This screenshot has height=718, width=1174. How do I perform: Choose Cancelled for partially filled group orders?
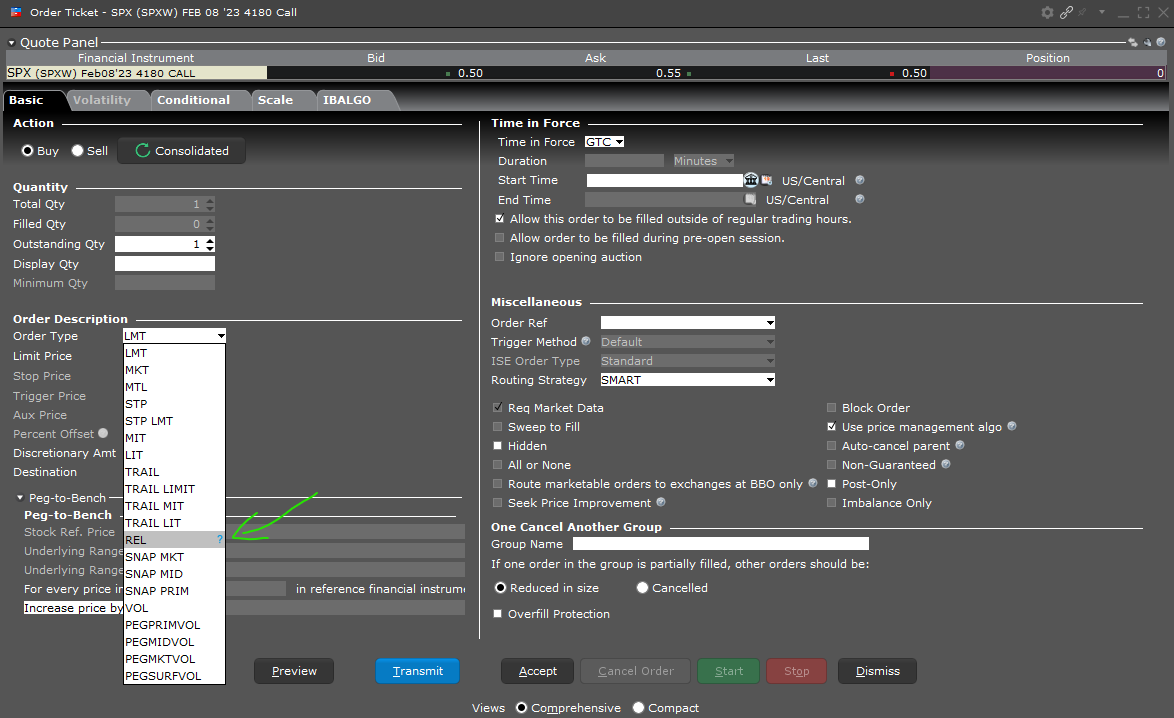click(641, 587)
